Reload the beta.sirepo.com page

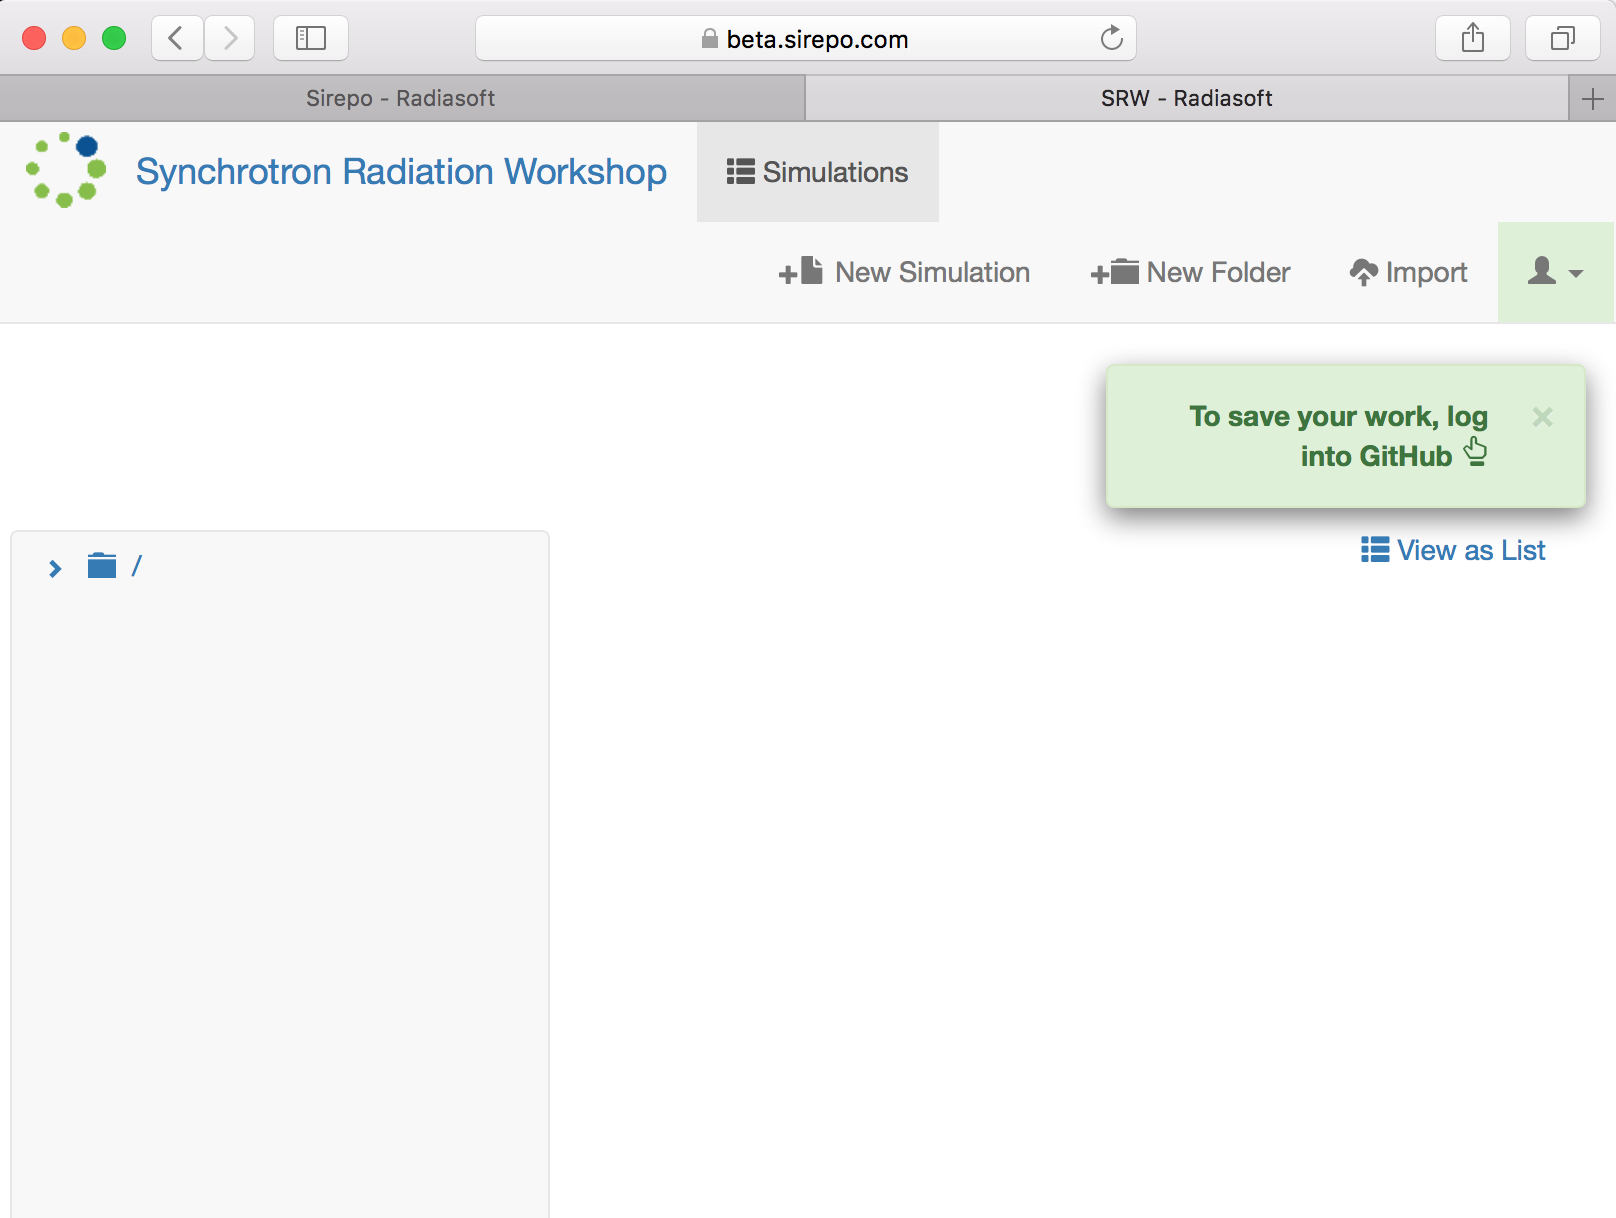click(x=1112, y=39)
